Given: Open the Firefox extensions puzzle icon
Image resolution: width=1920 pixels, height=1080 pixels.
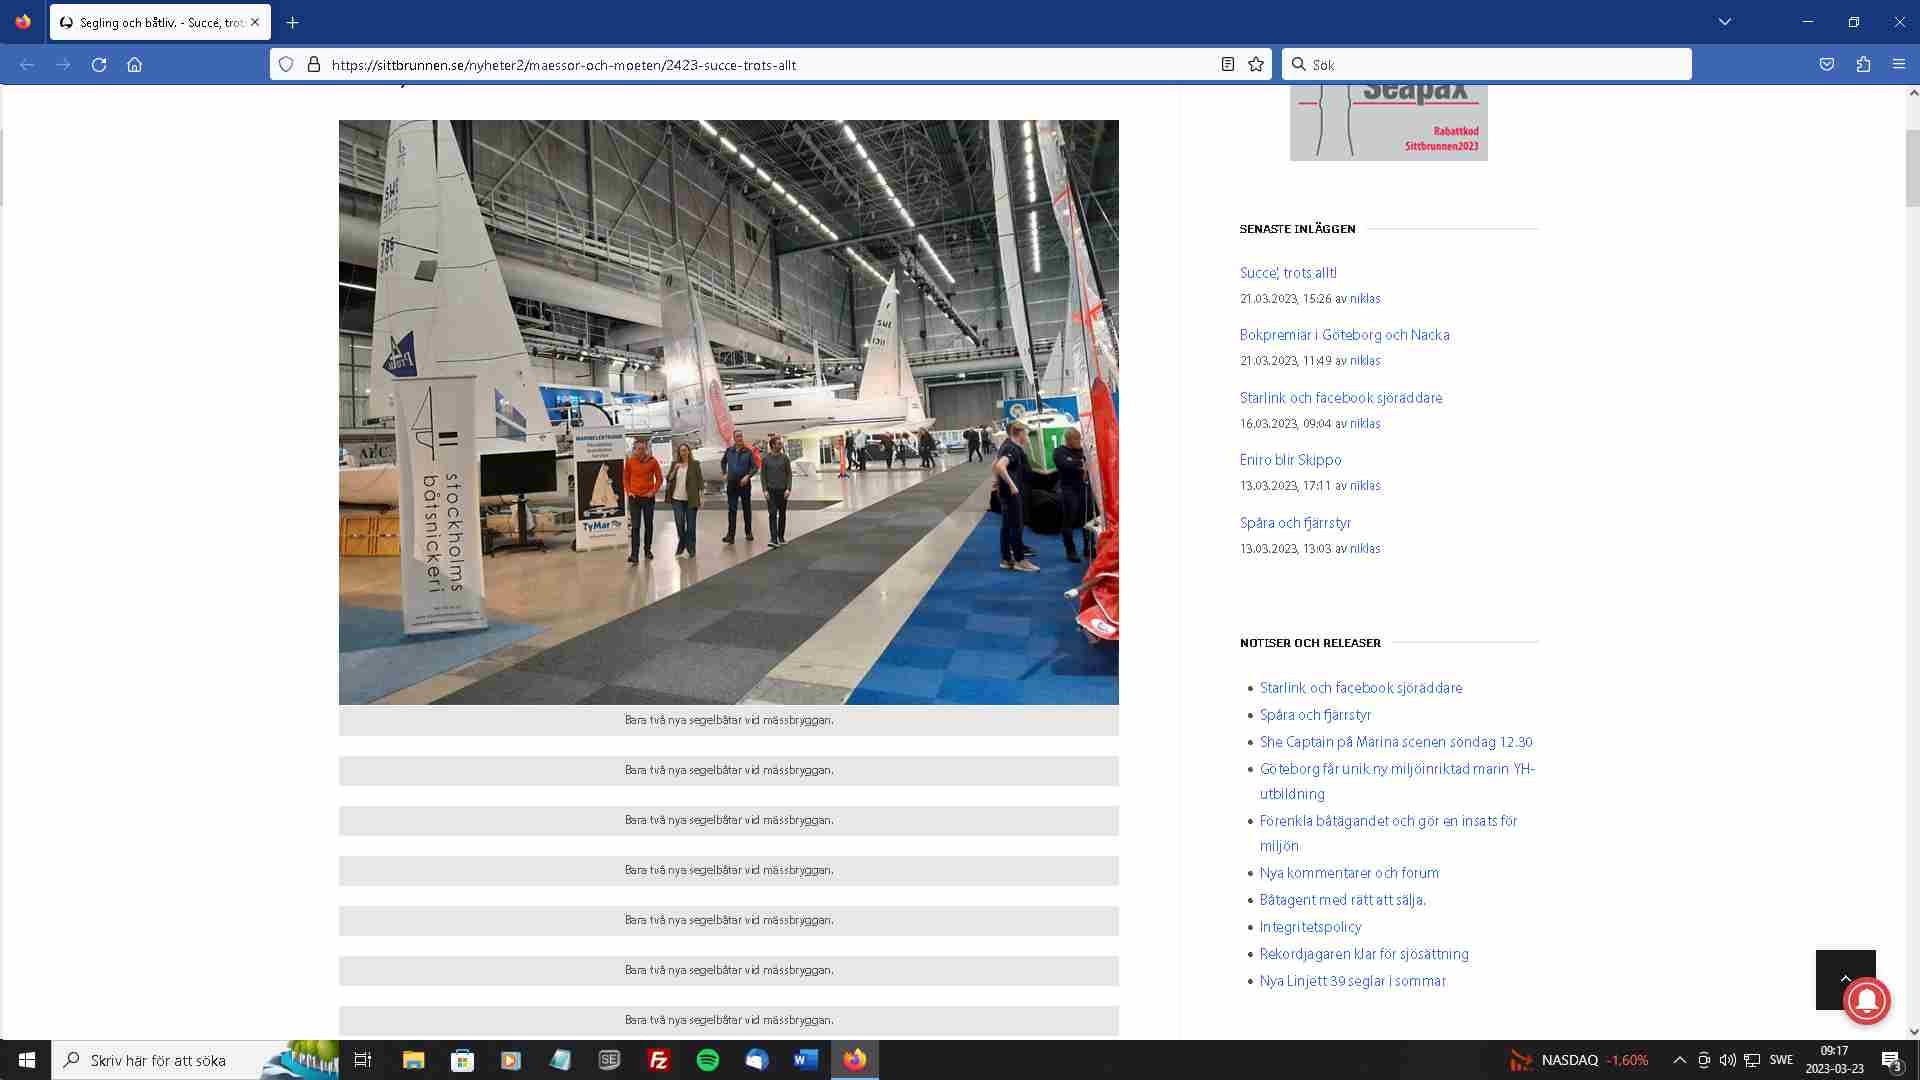Looking at the screenshot, I should point(1863,65).
